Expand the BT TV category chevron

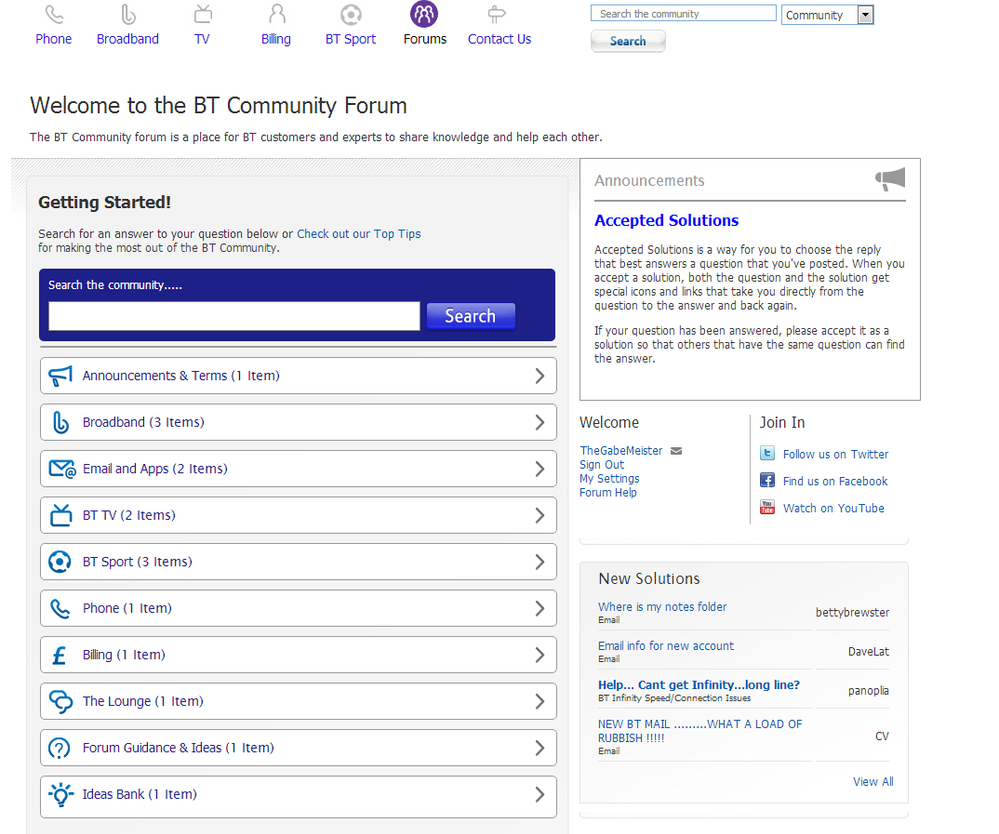(540, 515)
